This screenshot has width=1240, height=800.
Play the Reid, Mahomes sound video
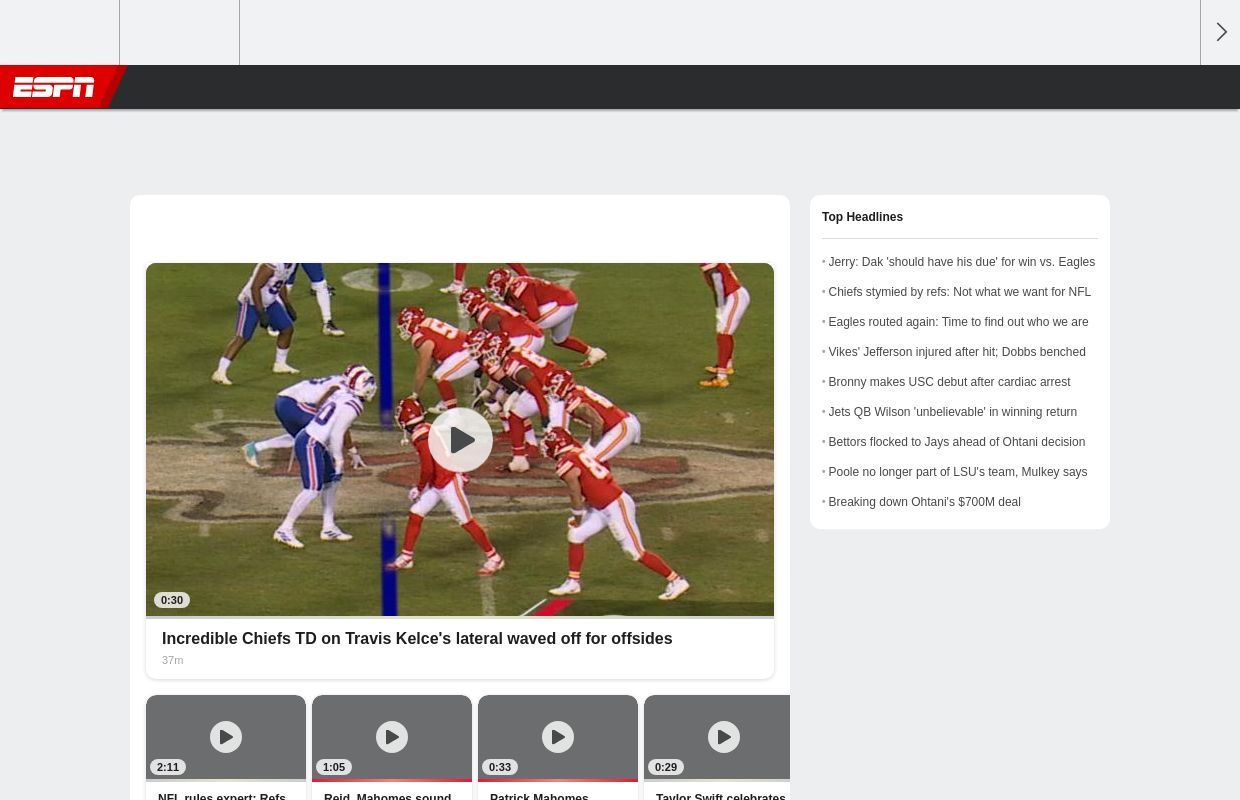pos(391,737)
